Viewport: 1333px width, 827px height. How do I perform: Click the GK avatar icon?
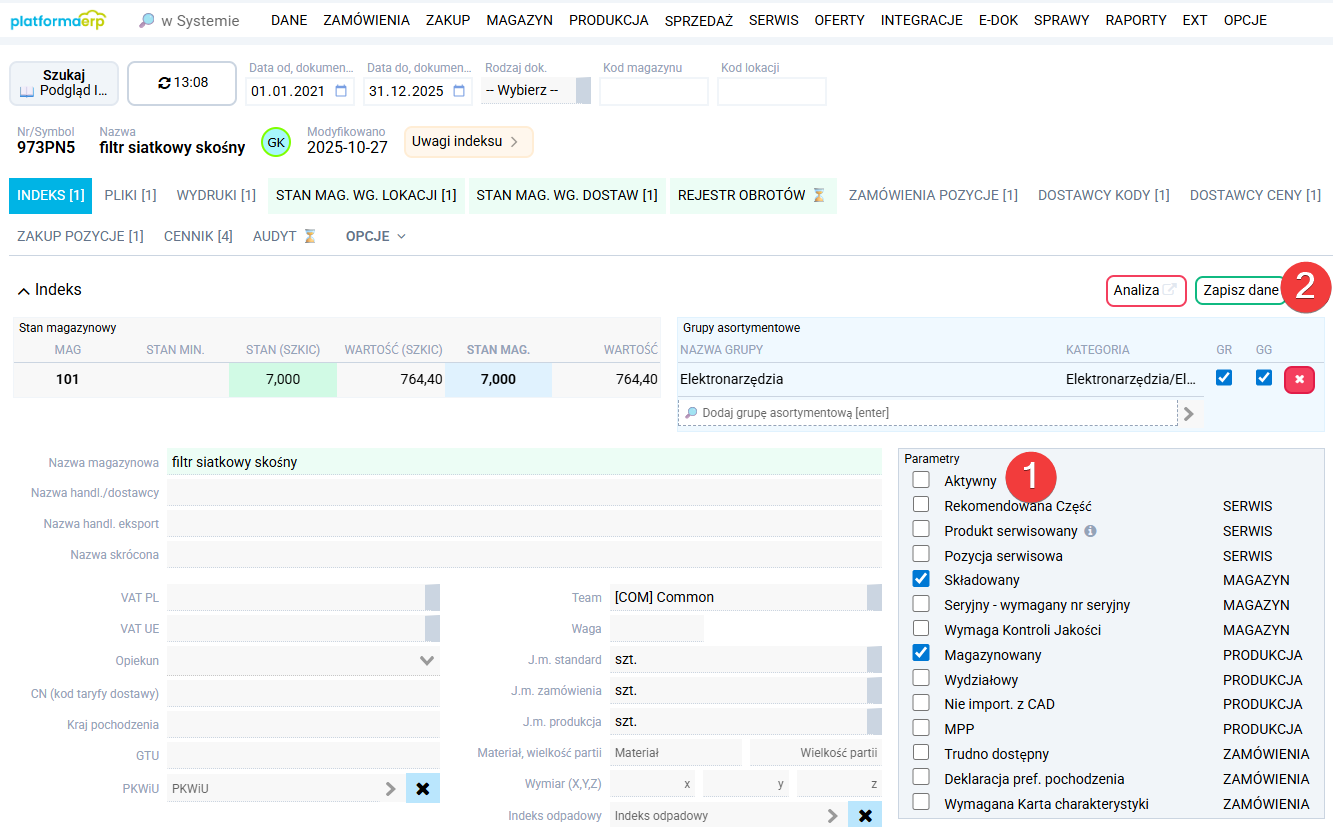(x=275, y=142)
